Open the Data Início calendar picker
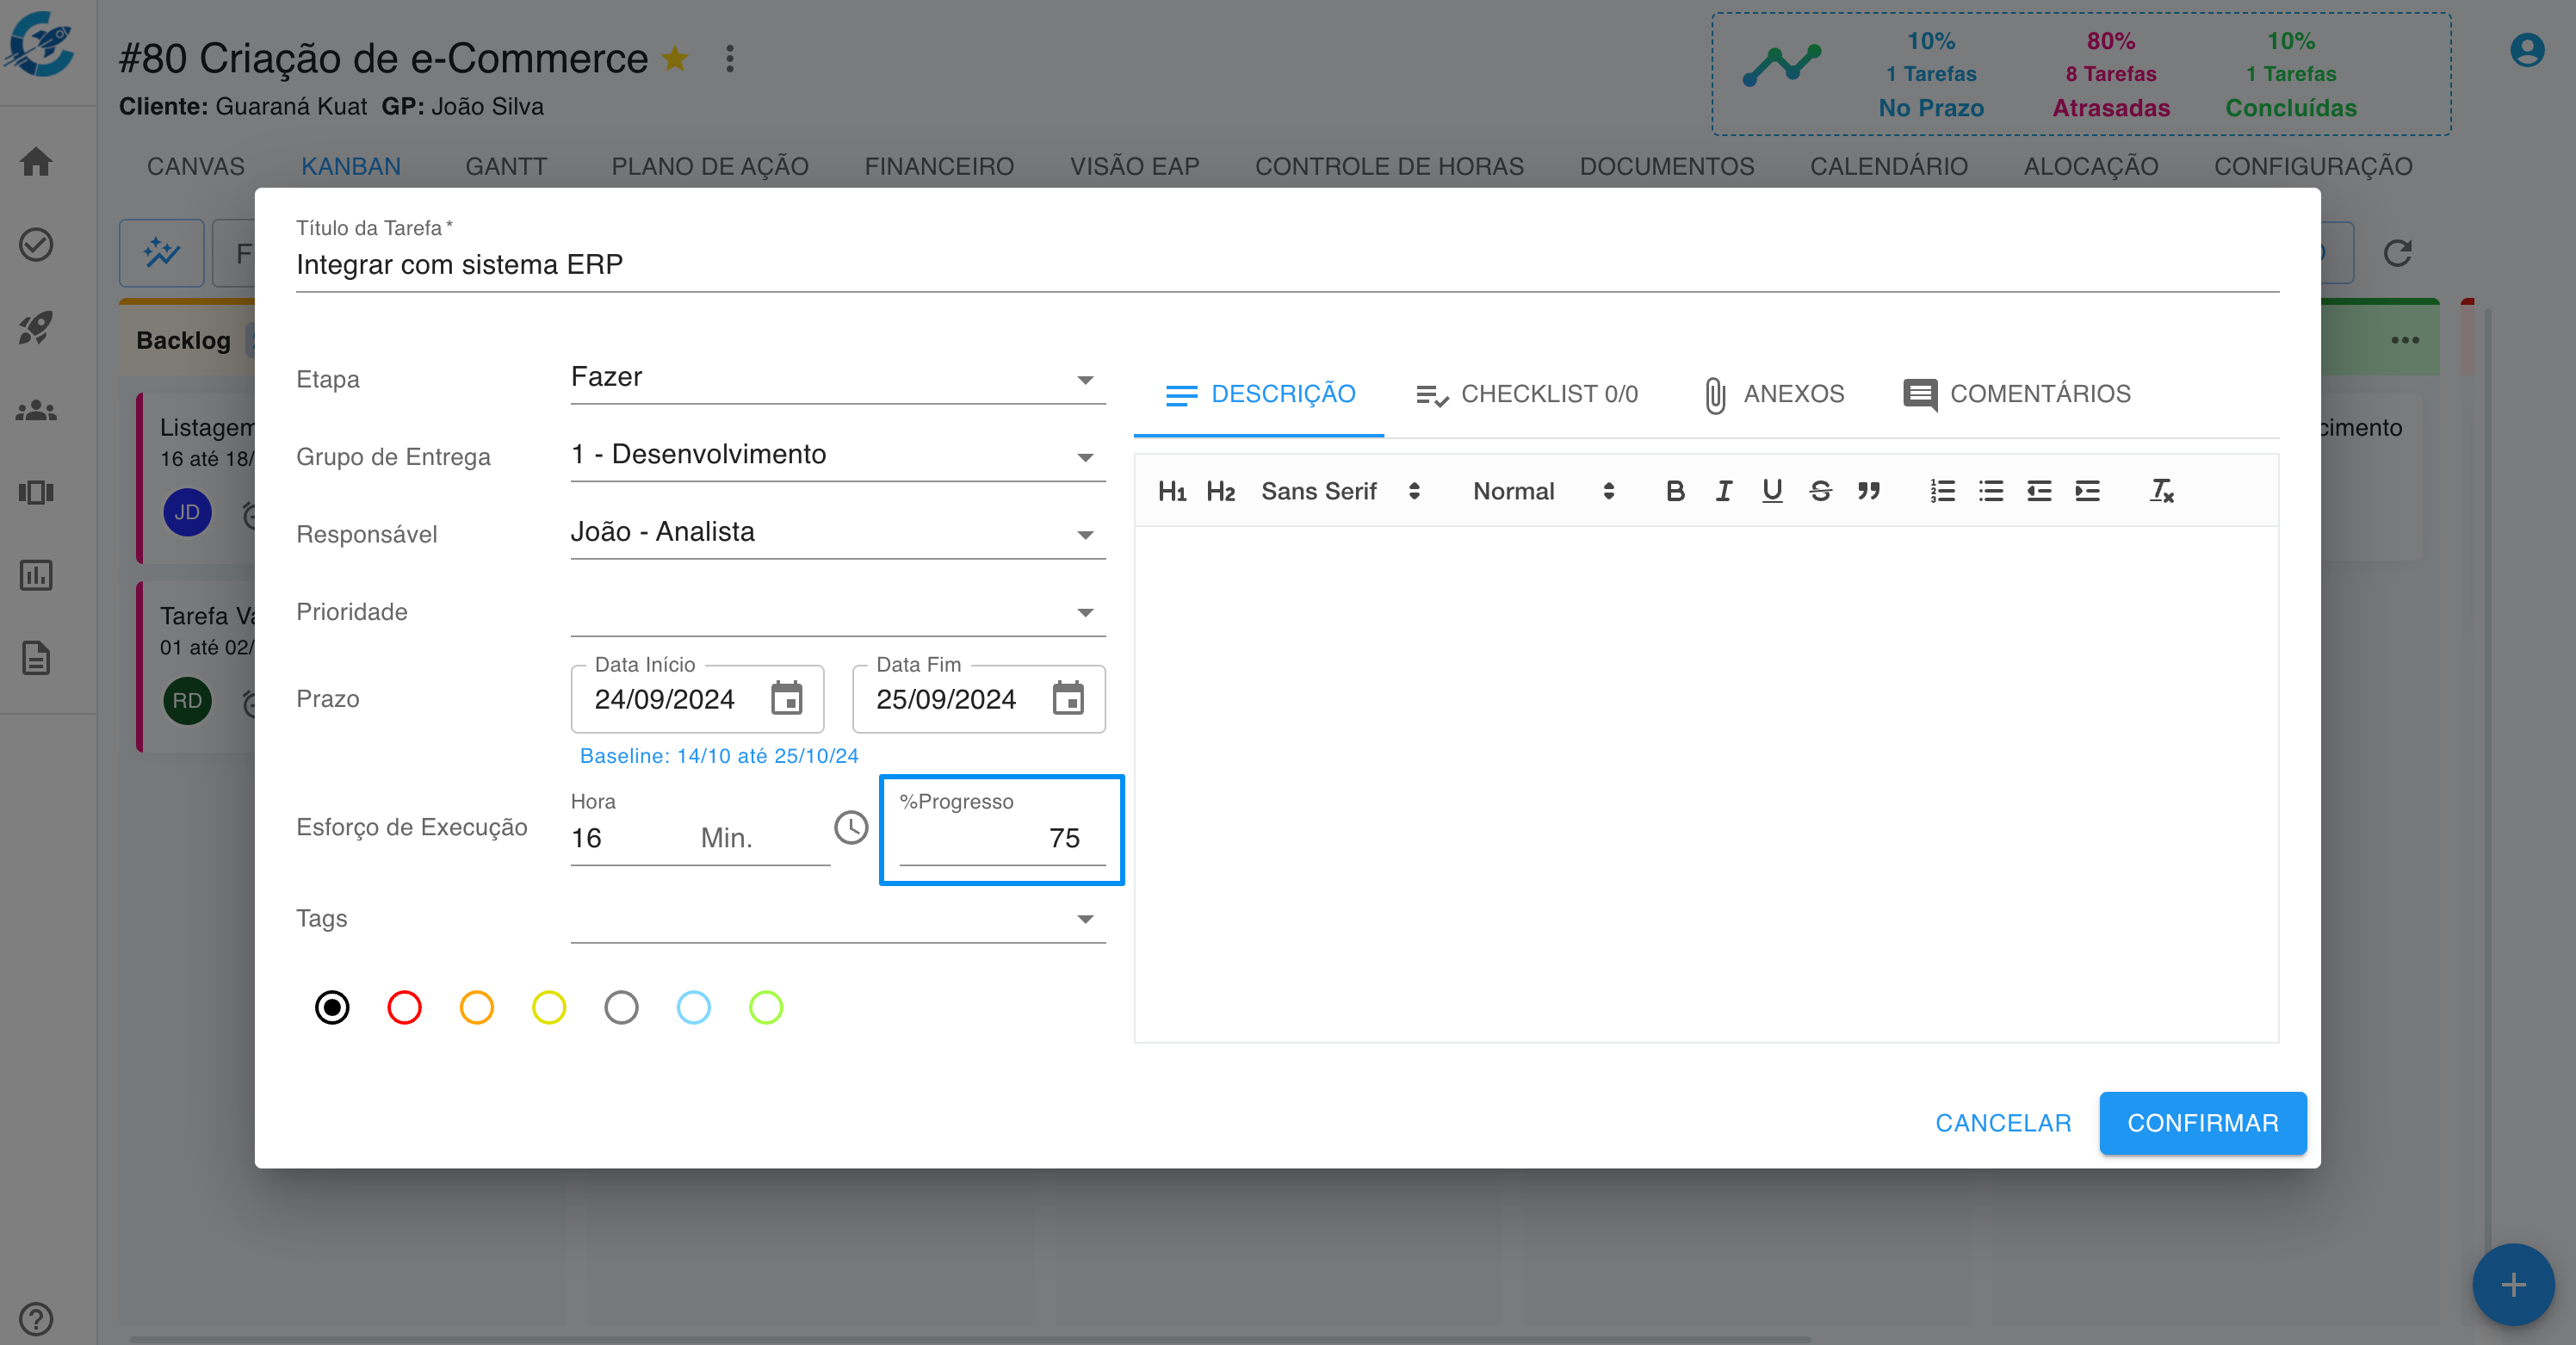 pyautogui.click(x=786, y=699)
